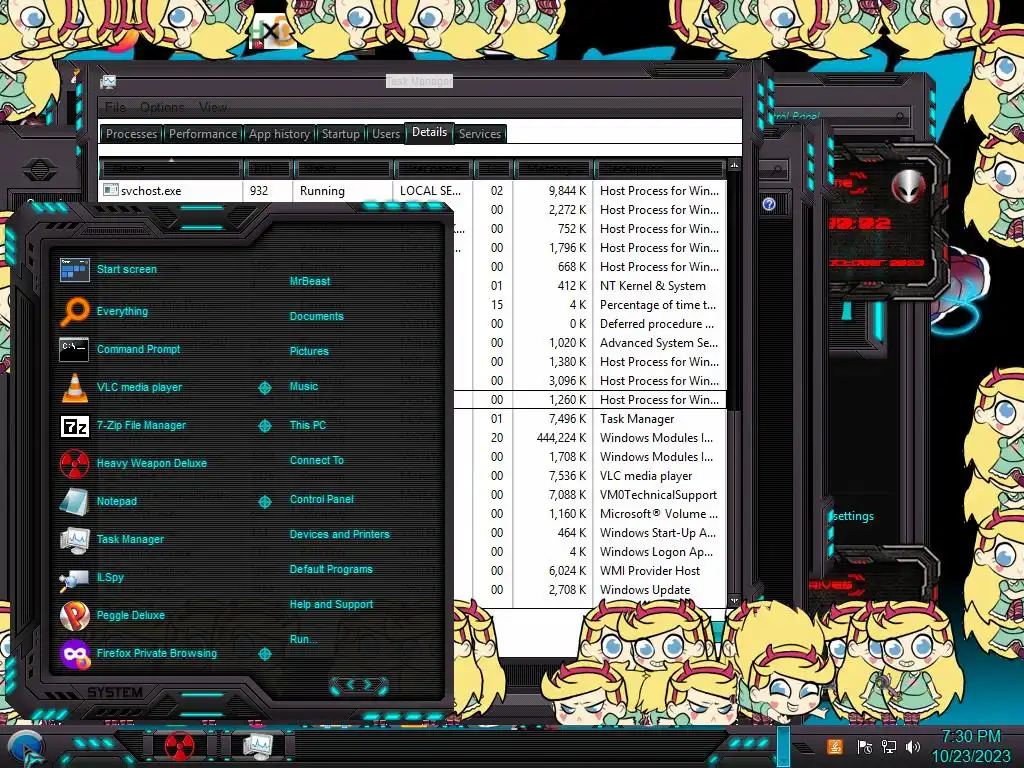Open Connect To entry
Screen dimensions: 1024x768
click(317, 460)
